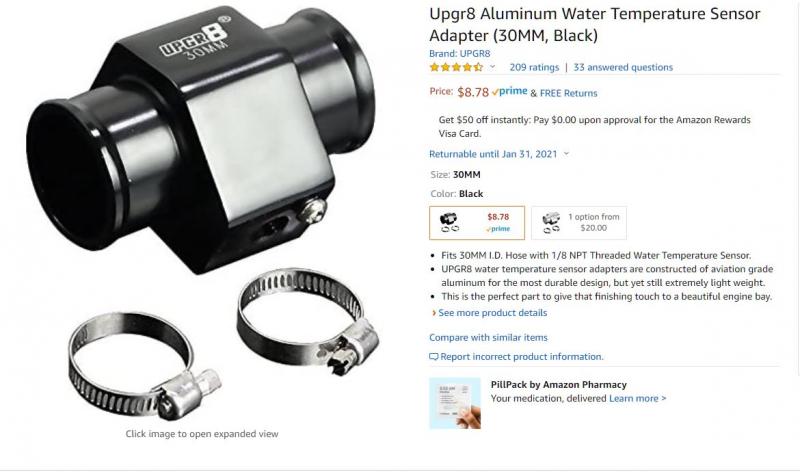This screenshot has height=472, width=800.
Task: Select the silver adapter swatch from $20.00
Action: [x=579, y=223]
